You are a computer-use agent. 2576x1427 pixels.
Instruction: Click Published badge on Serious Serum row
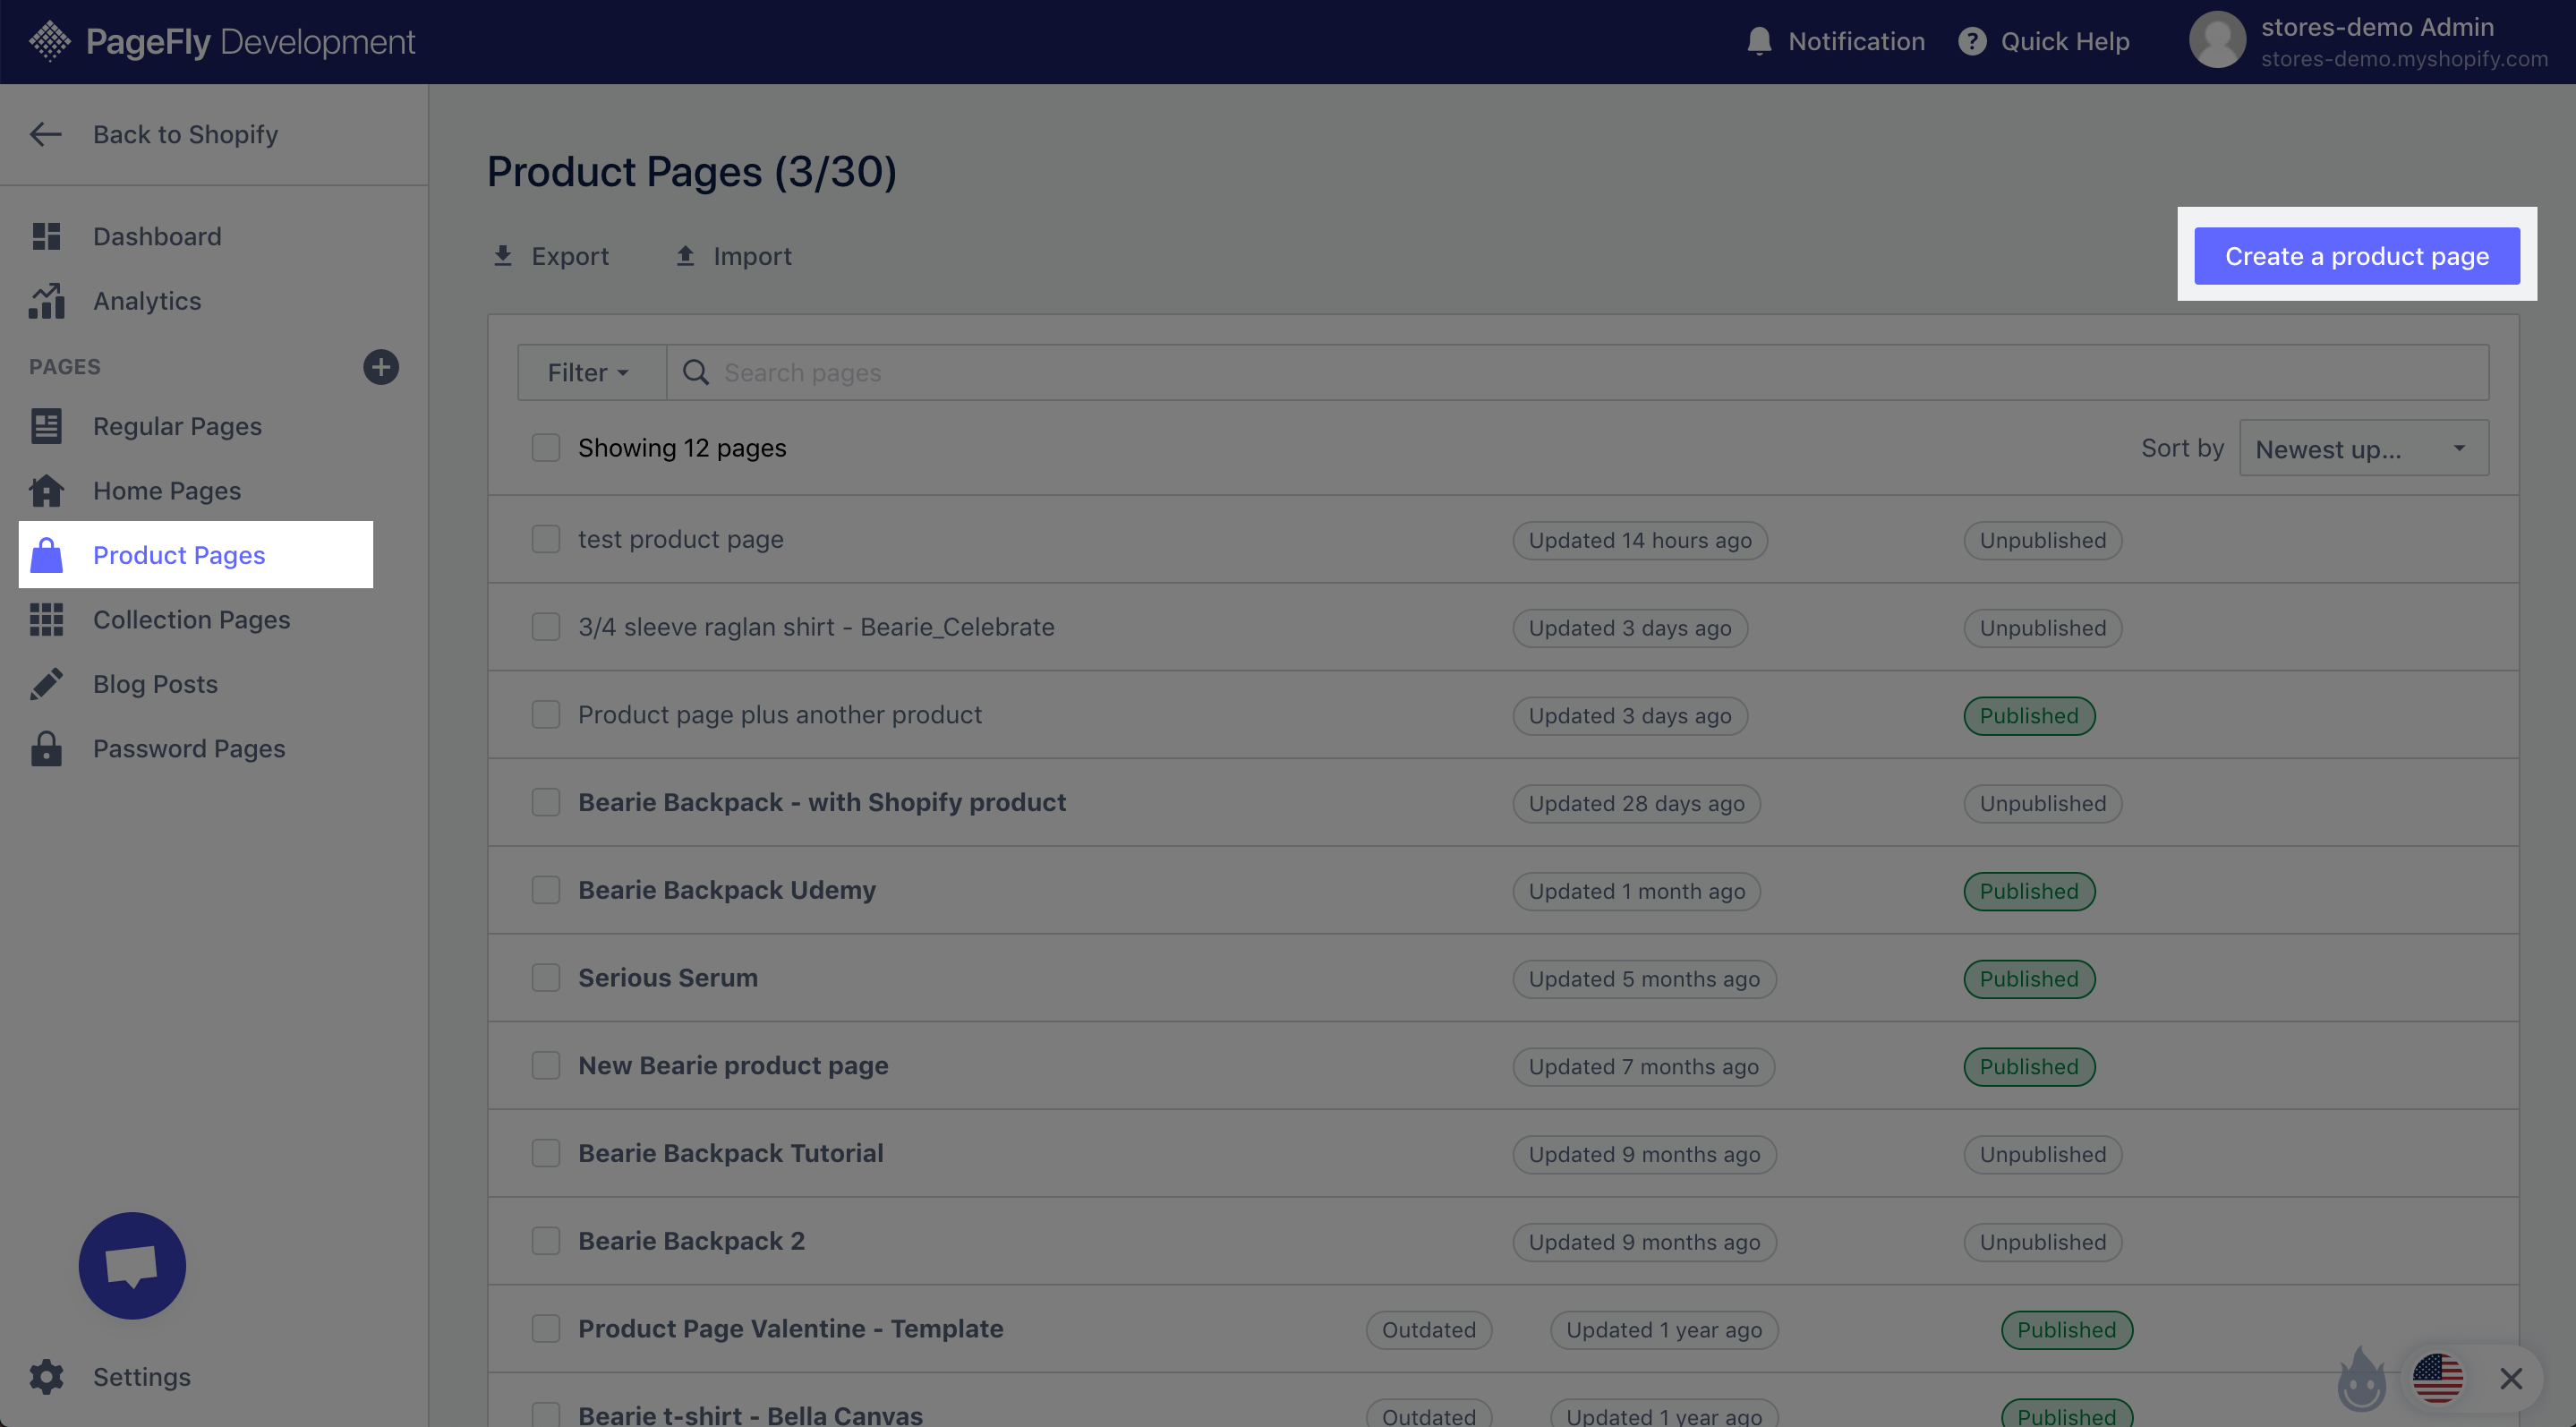tap(2029, 978)
